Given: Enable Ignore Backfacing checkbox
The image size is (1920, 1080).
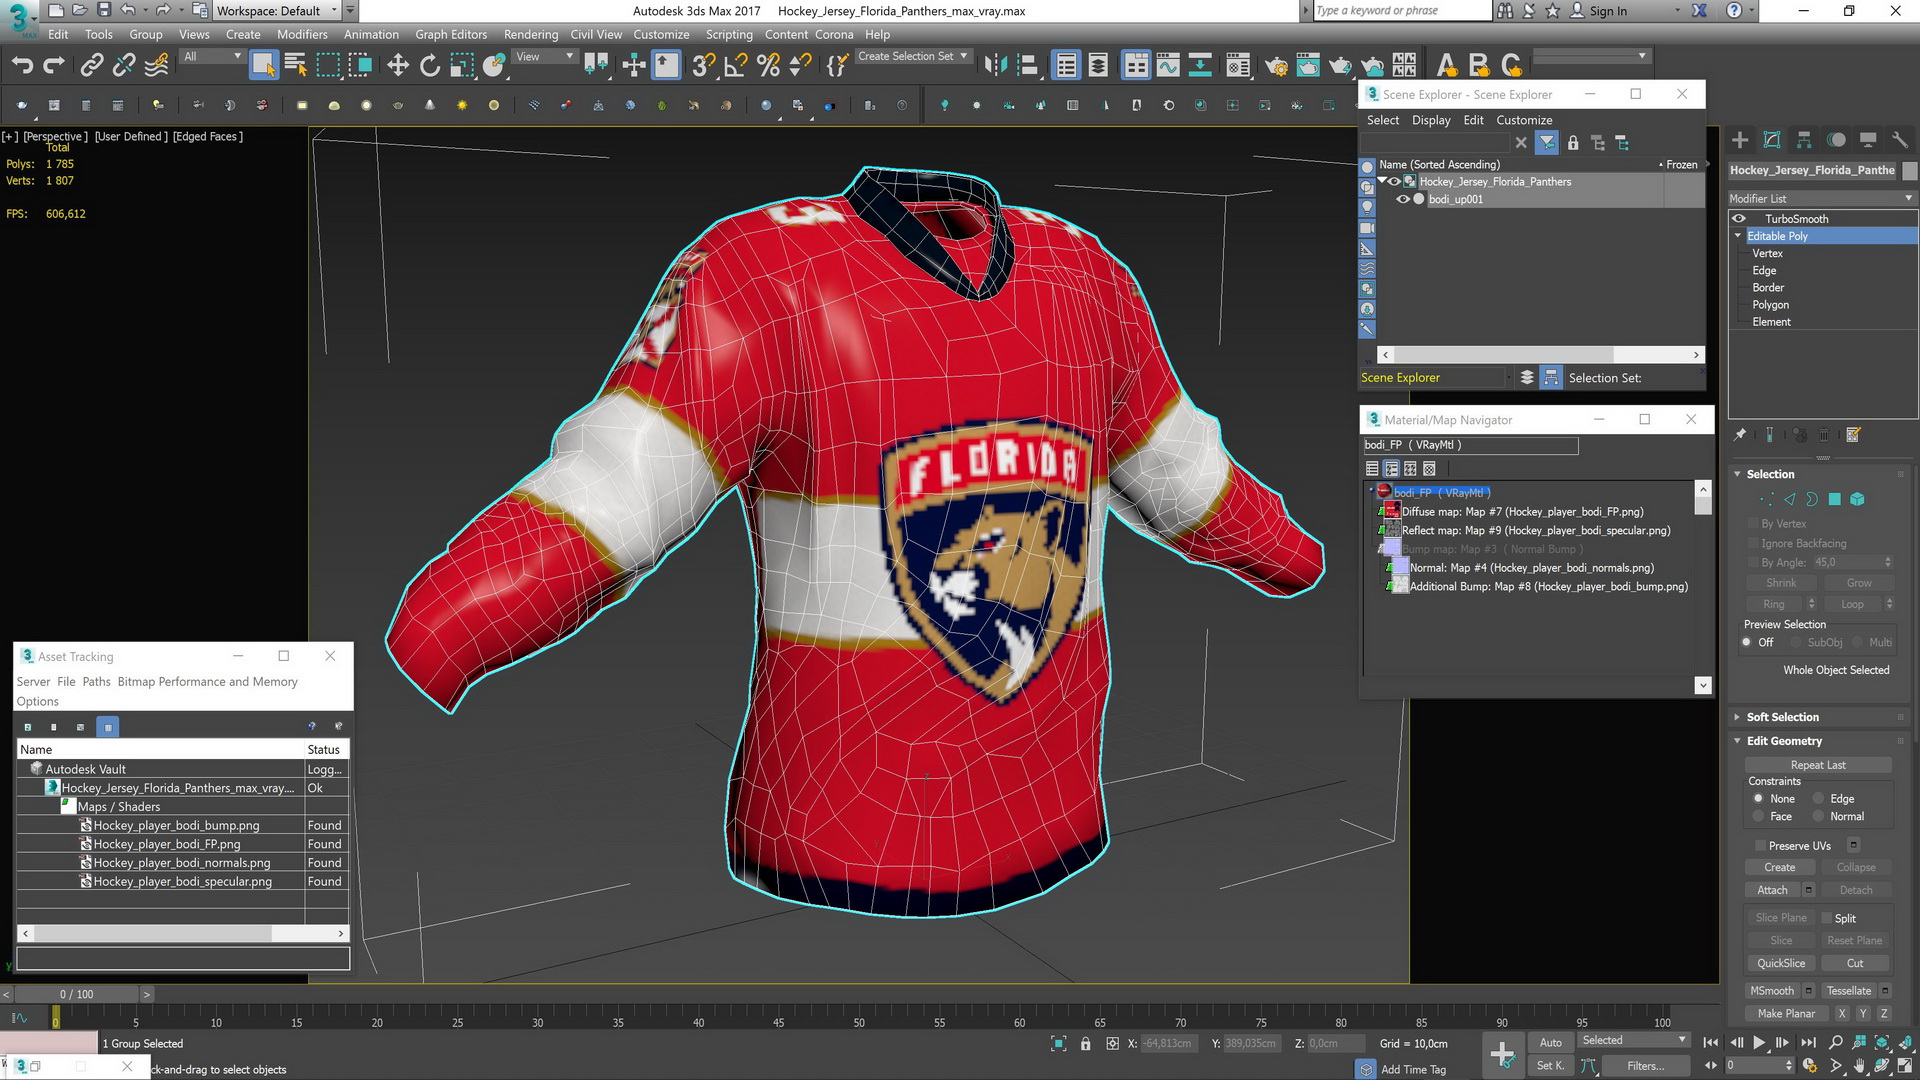Looking at the screenshot, I should (1753, 543).
